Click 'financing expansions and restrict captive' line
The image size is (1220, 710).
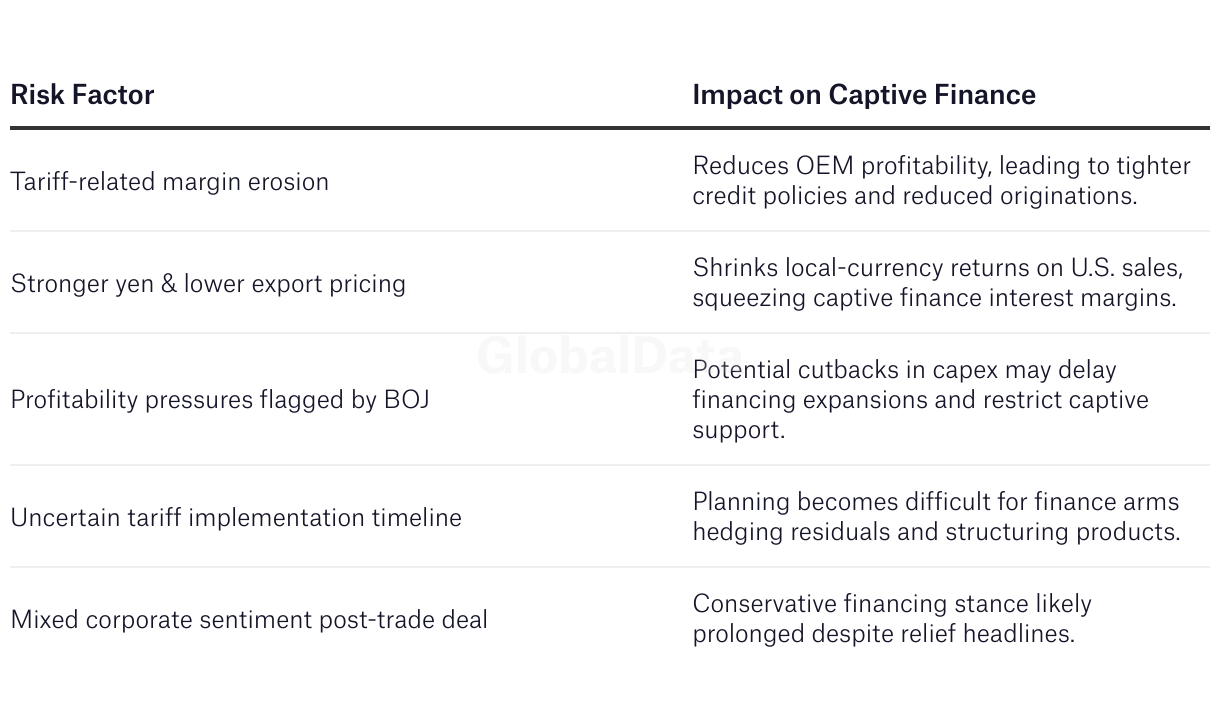click(x=920, y=400)
